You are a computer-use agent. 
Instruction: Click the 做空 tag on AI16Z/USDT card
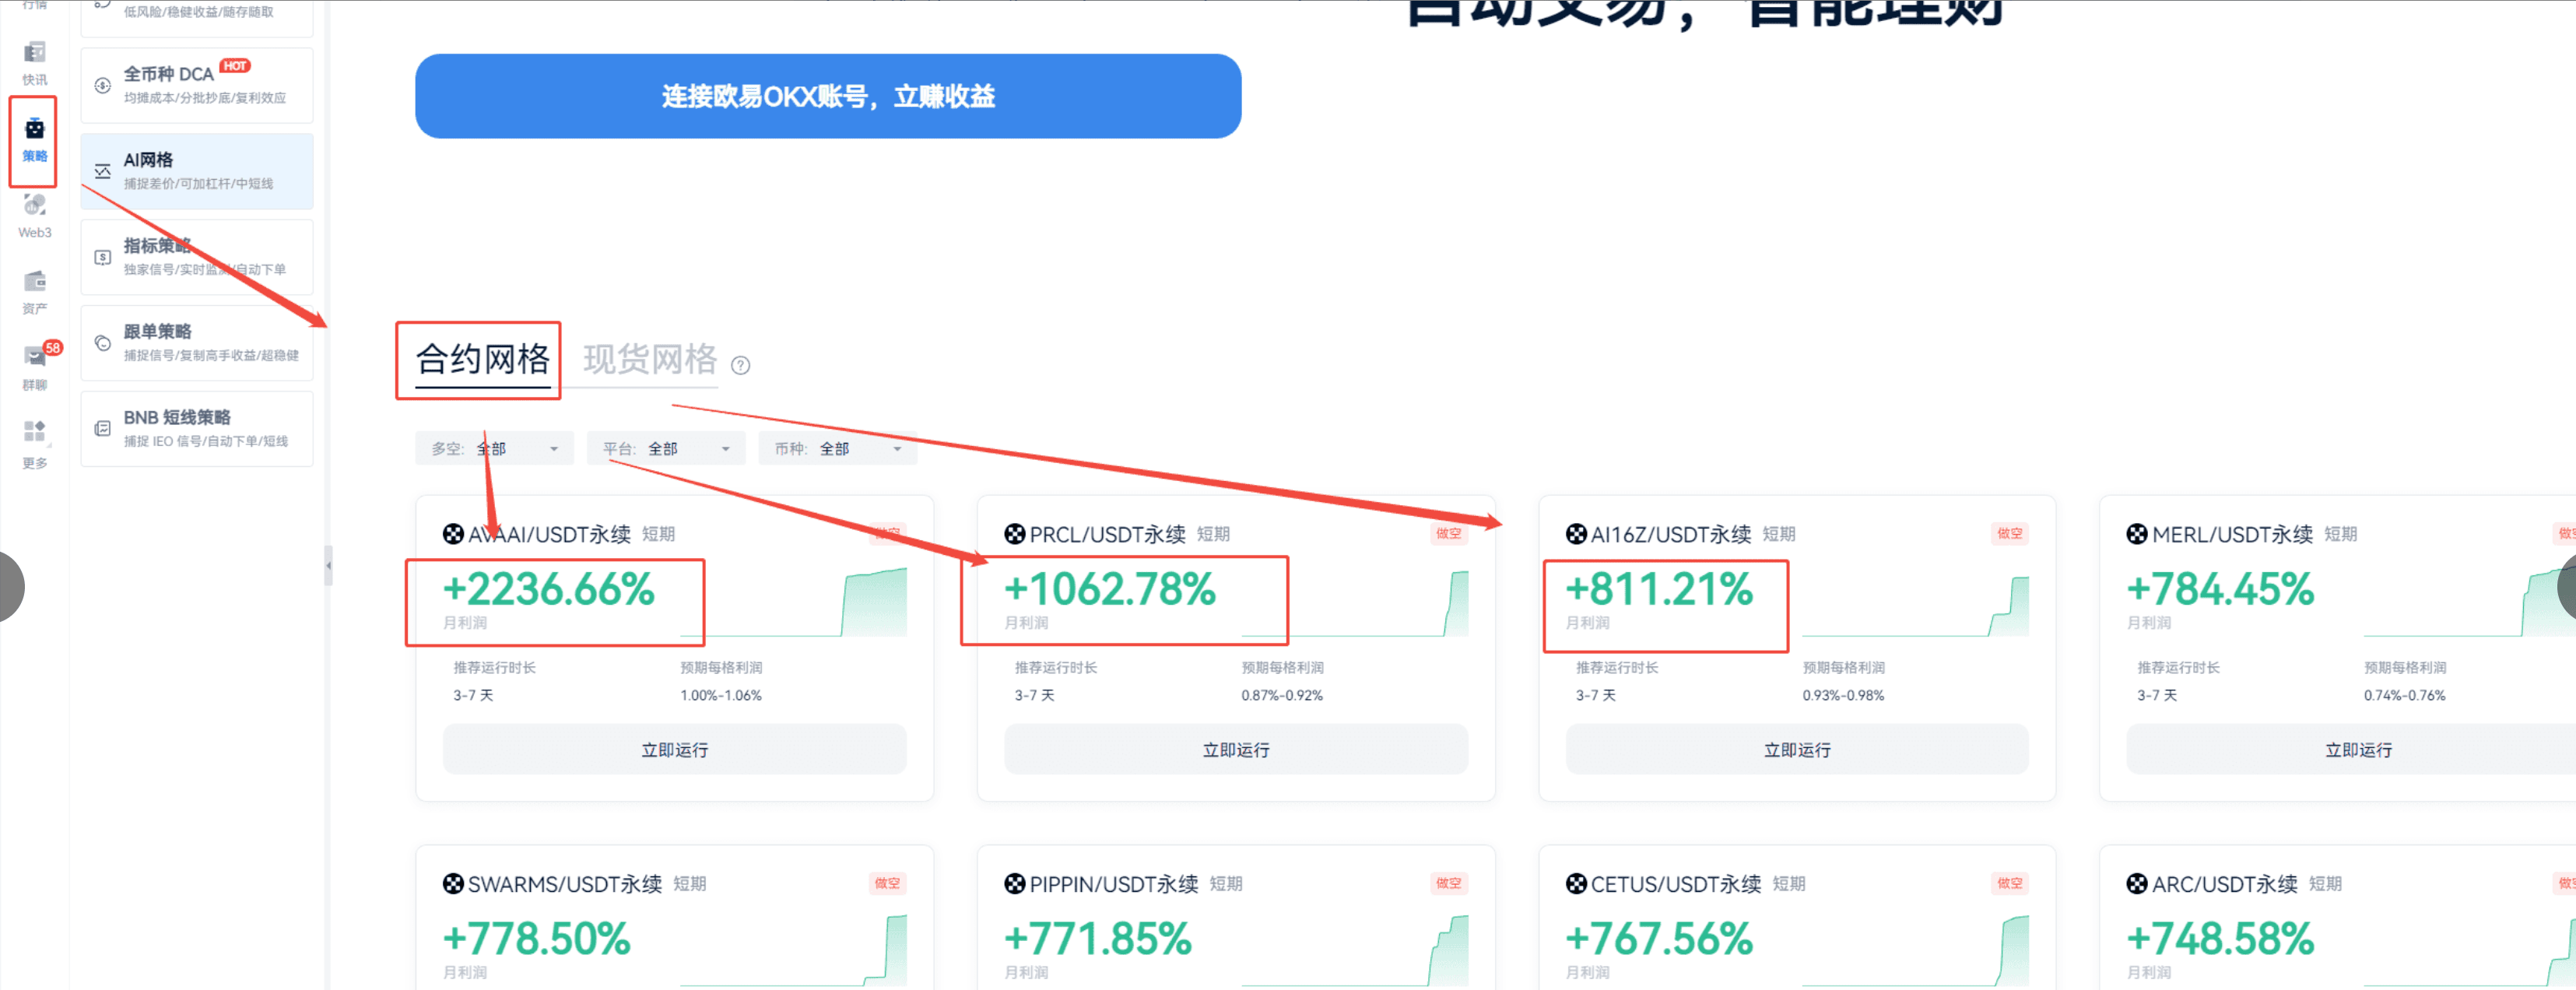2010,534
